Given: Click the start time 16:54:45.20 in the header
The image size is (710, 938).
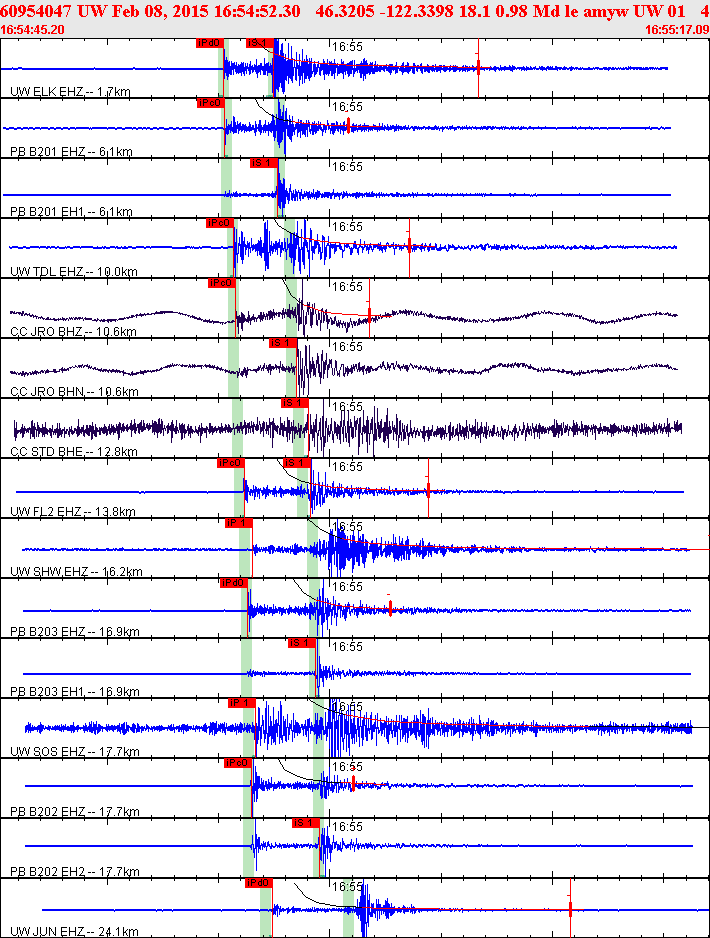Looking at the screenshot, I should click(32, 29).
